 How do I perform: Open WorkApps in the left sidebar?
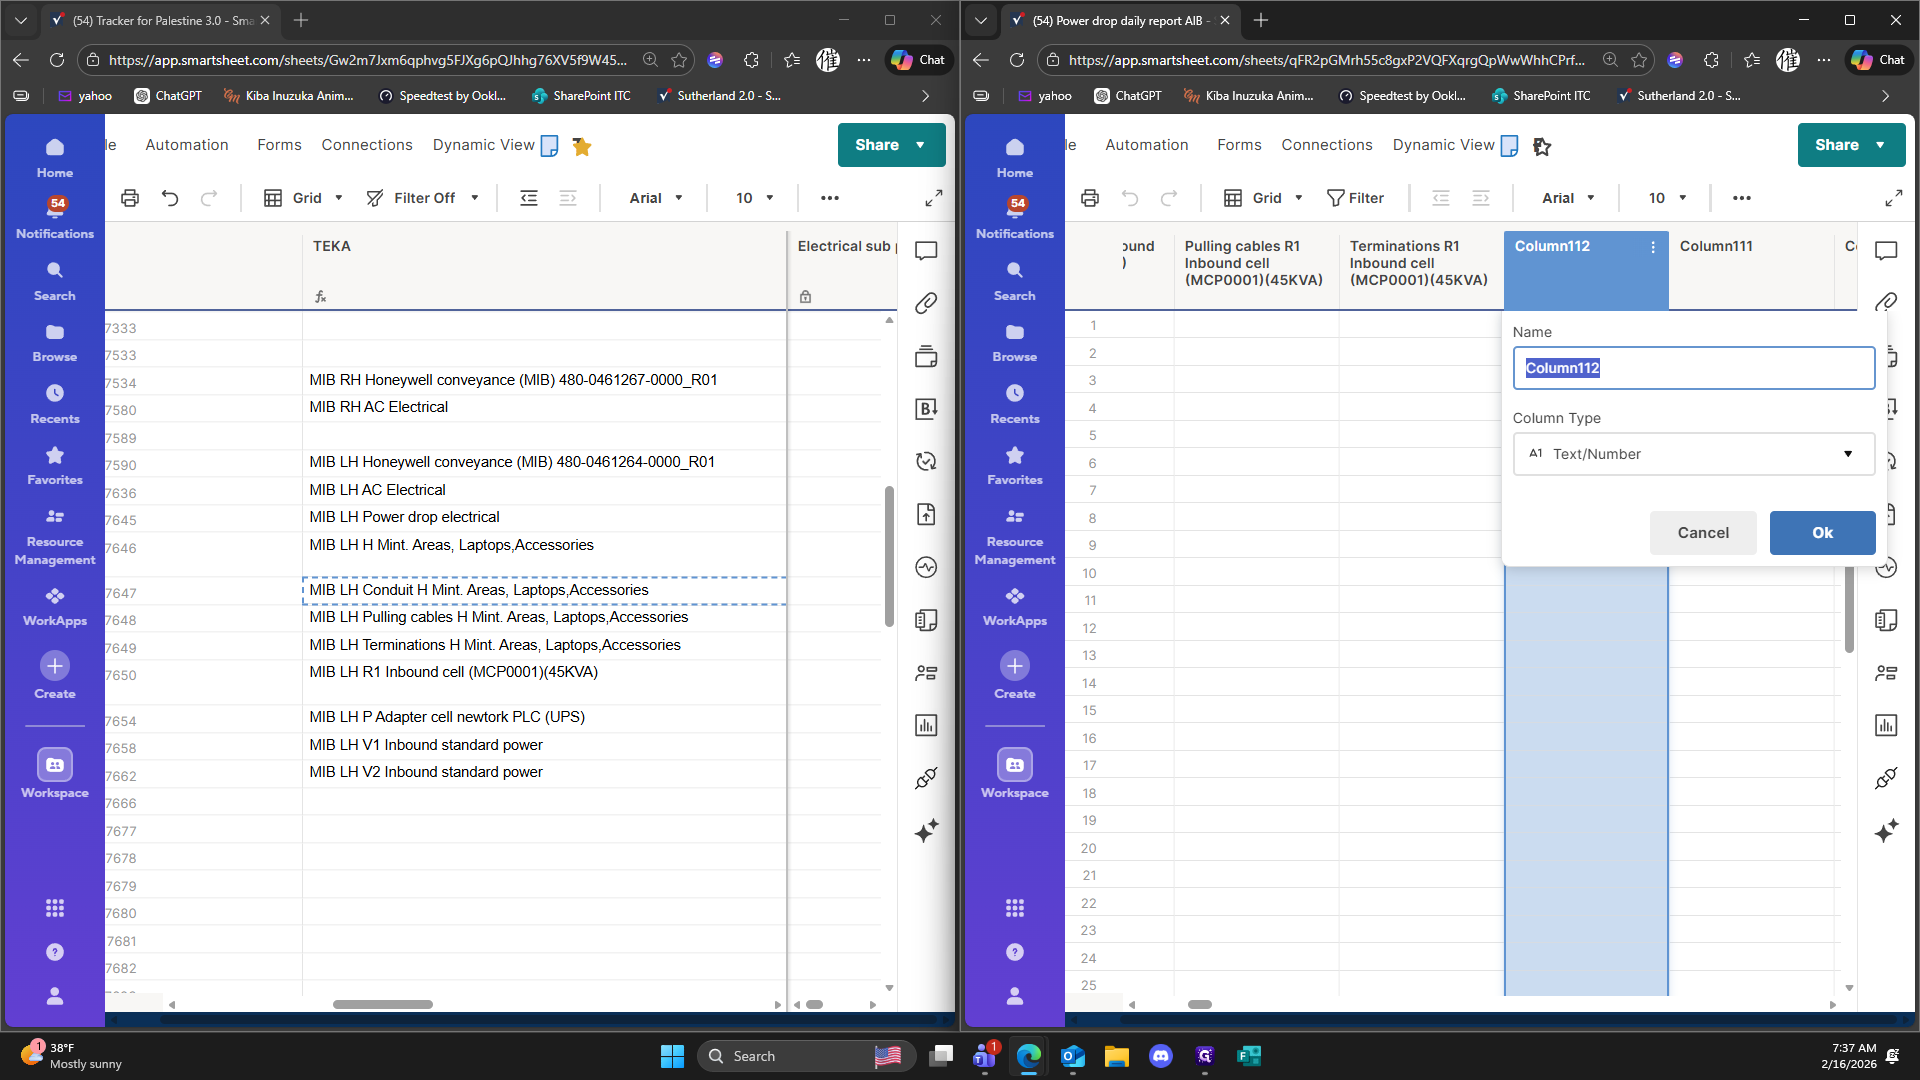[55, 606]
